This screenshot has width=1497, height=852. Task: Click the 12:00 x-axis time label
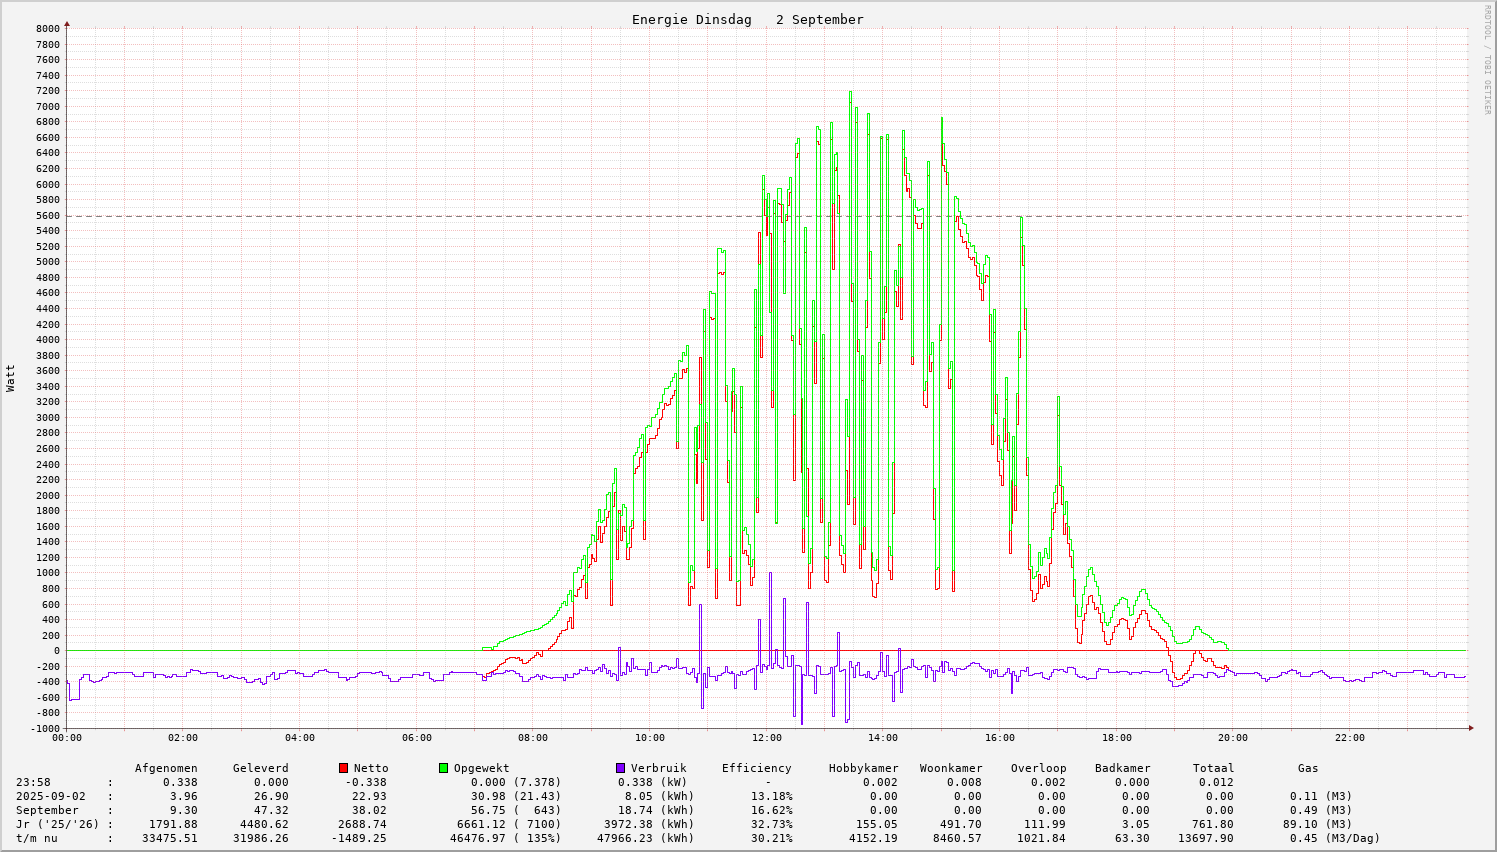click(x=766, y=738)
